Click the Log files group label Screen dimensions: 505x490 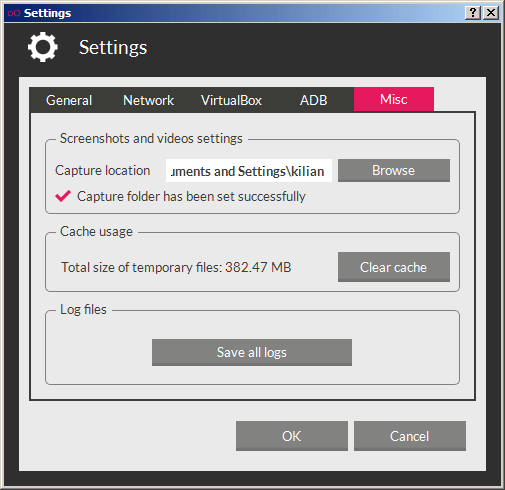(83, 309)
